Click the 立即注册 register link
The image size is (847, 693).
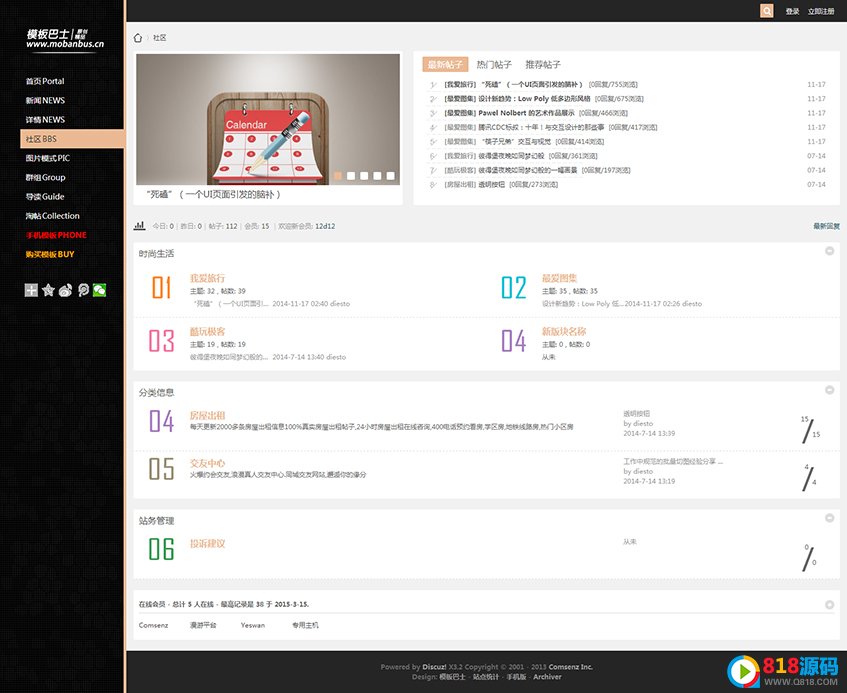point(821,11)
